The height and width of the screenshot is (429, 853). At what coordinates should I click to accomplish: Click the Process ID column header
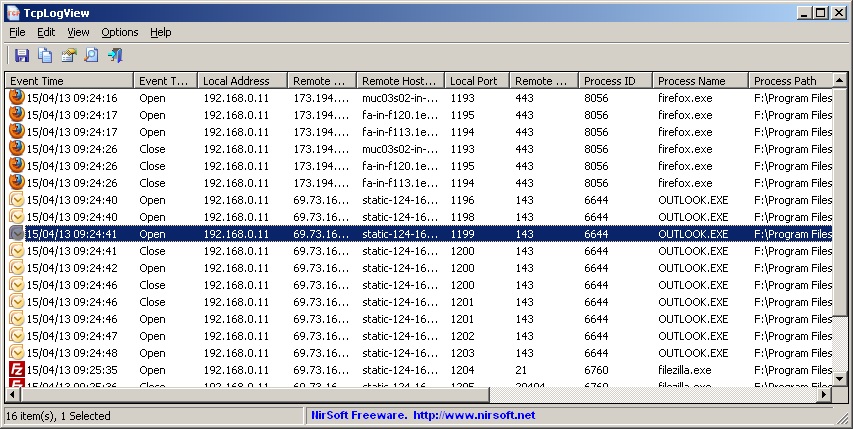click(x=615, y=81)
